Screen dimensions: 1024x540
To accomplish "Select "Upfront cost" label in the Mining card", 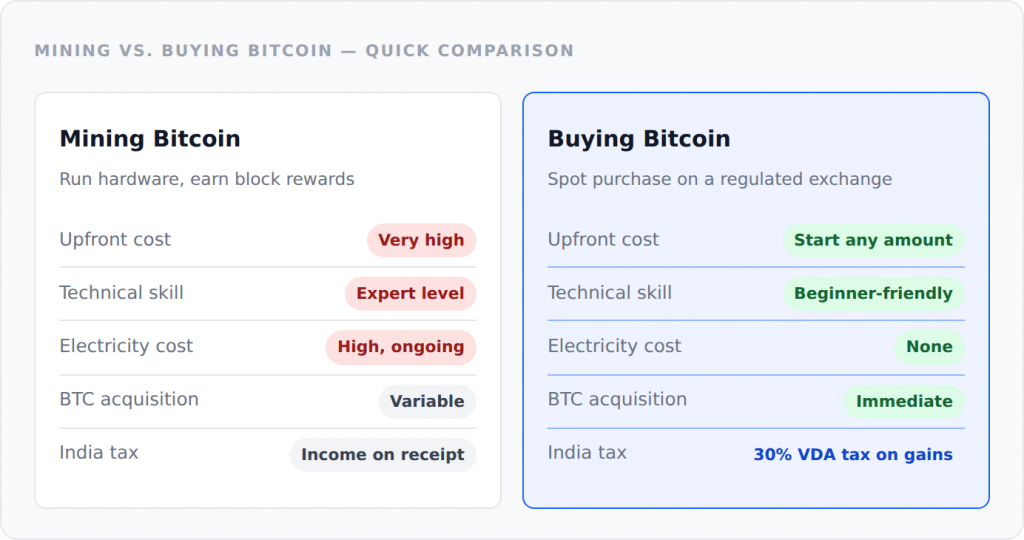I will [115, 239].
